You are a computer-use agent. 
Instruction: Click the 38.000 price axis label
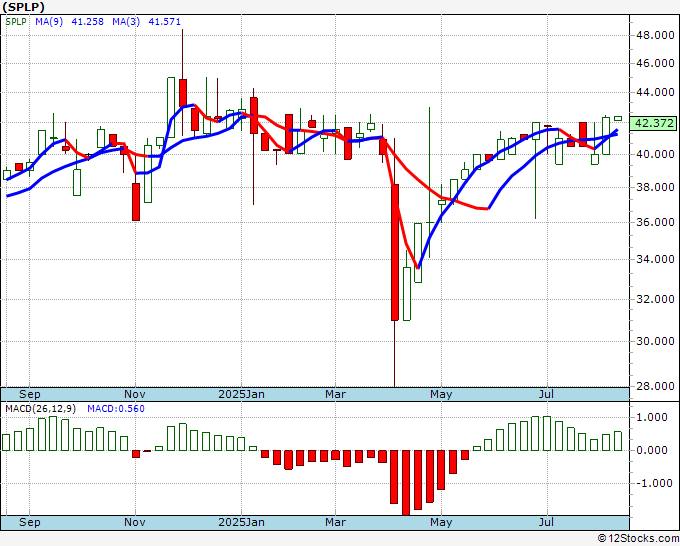pos(655,187)
